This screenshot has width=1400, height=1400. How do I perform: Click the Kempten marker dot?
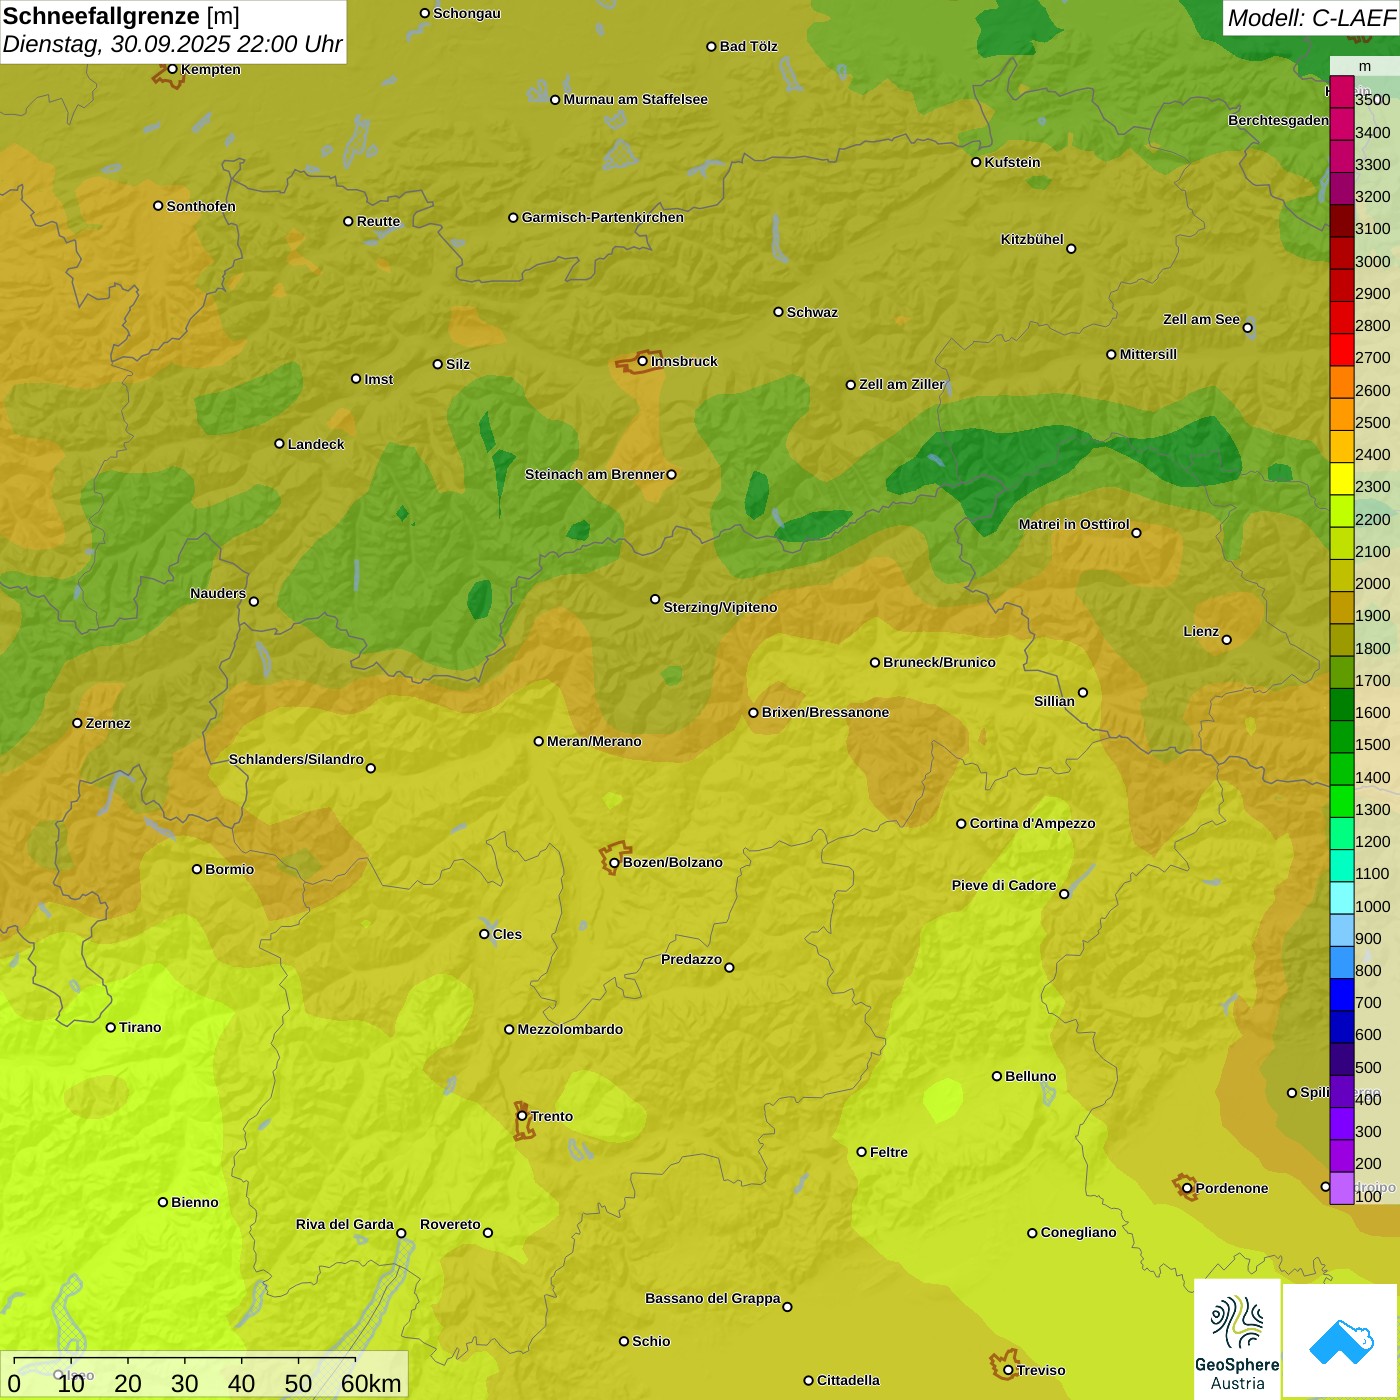[172, 69]
